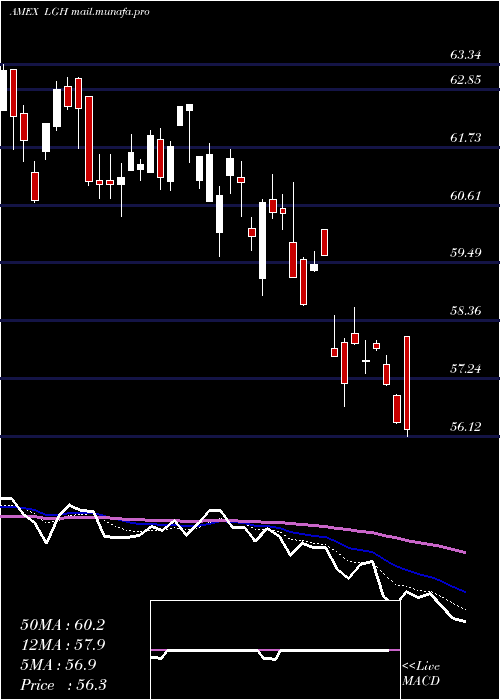Click the AMEX LGH mail.munafa.pro title
The width and height of the screenshot is (500, 700).
(79, 12)
